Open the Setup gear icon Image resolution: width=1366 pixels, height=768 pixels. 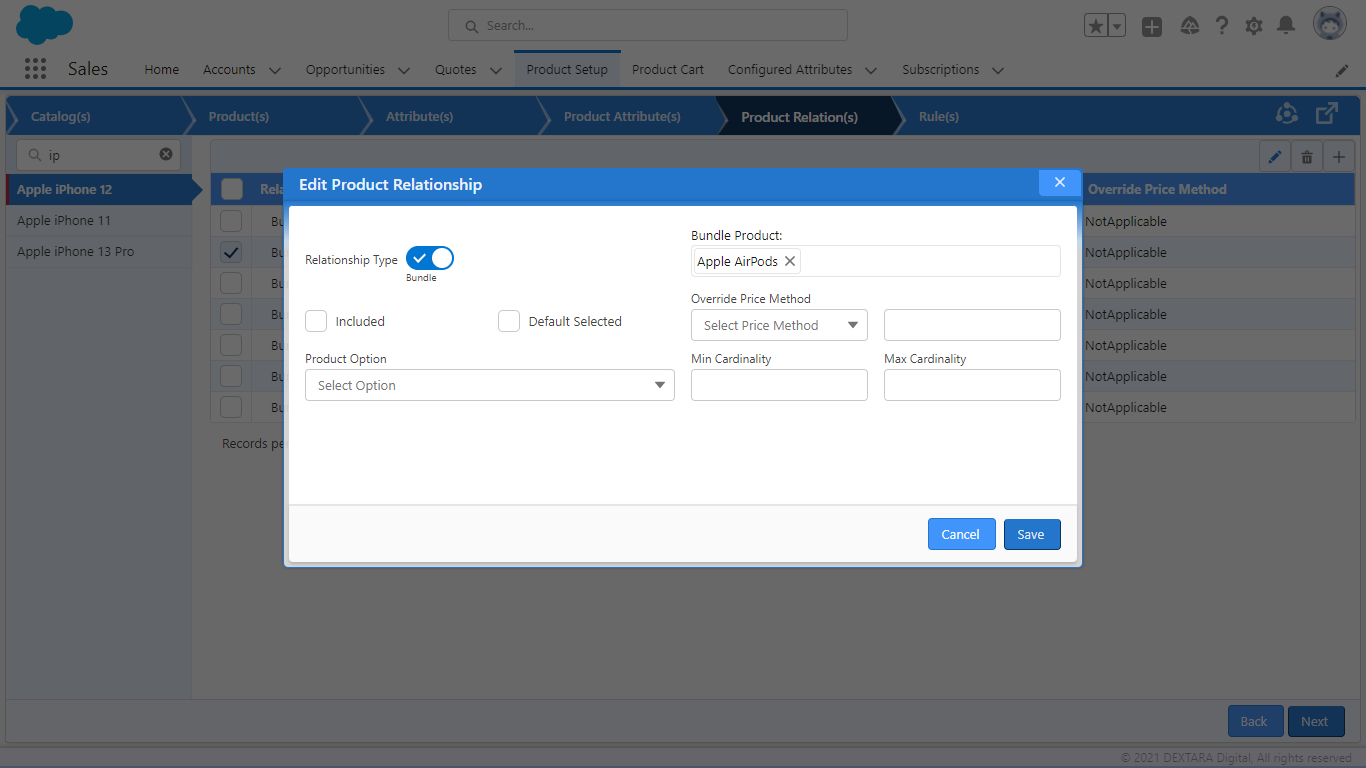coord(1254,27)
